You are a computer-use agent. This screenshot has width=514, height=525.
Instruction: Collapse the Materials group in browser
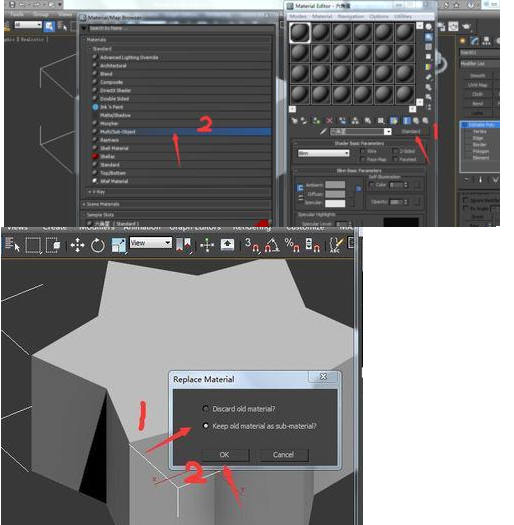click(x=85, y=40)
